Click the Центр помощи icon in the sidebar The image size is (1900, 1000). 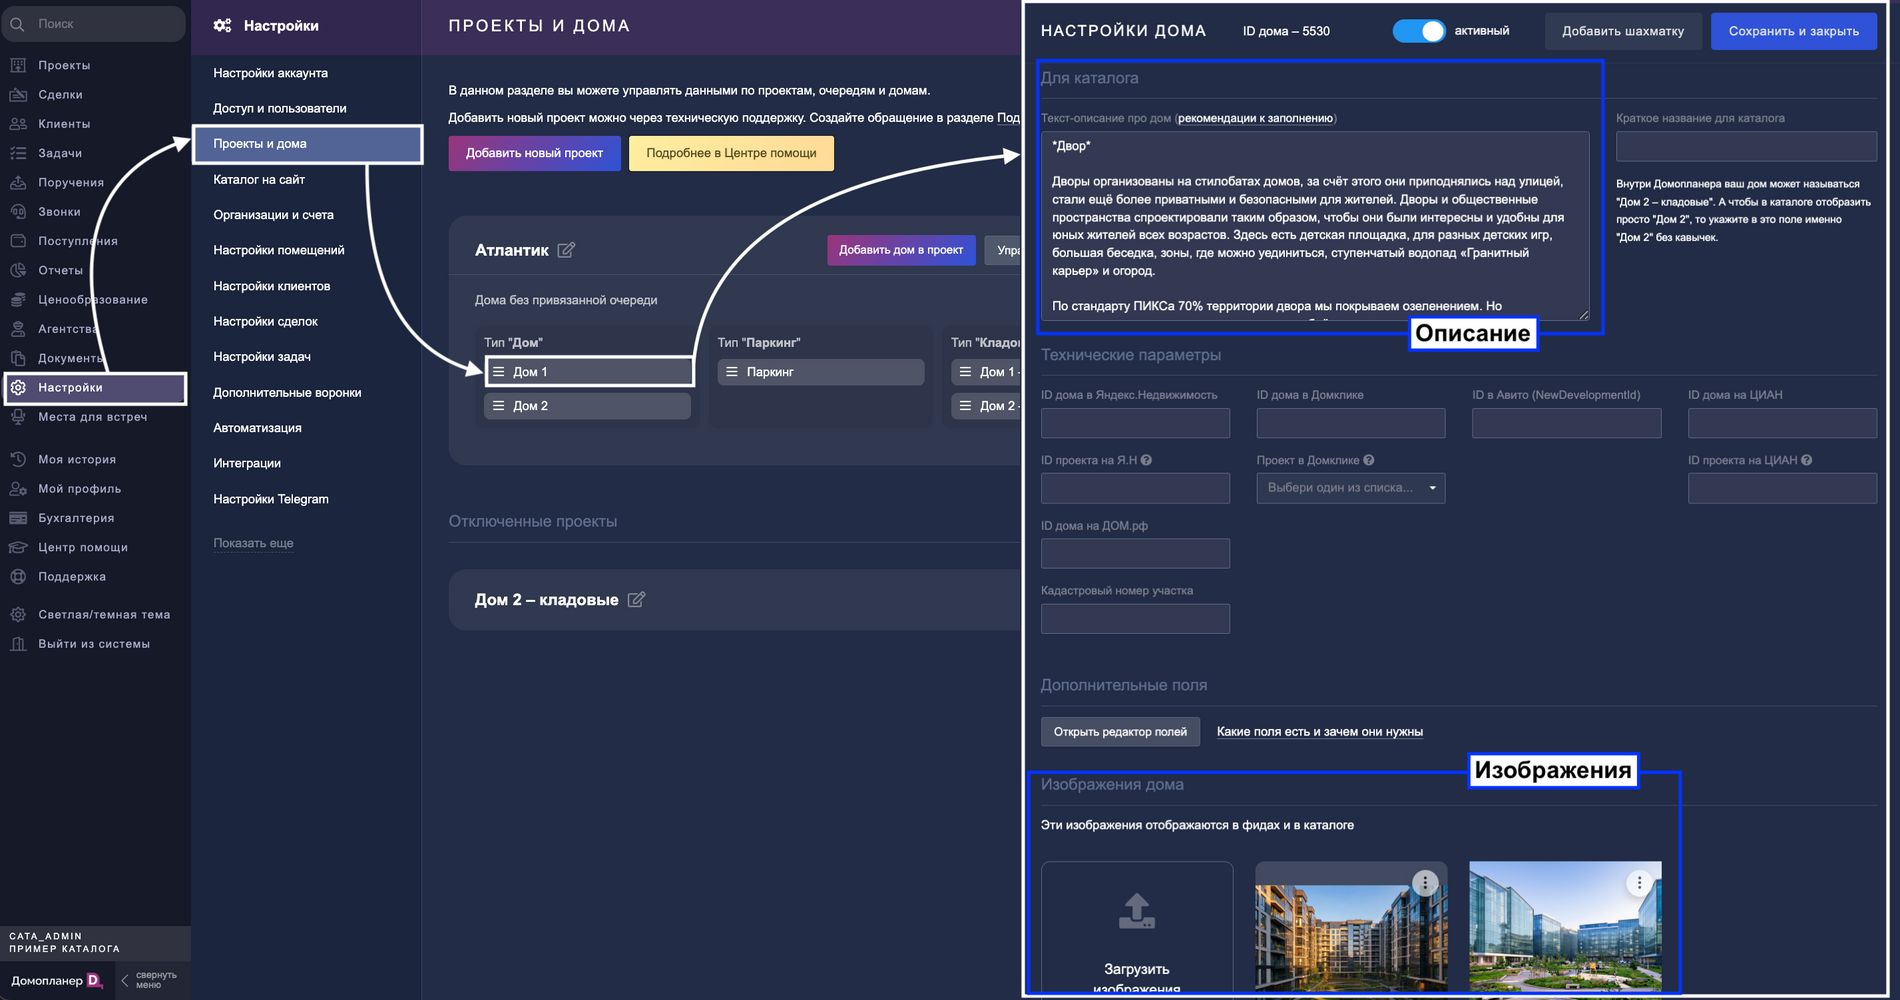(18, 547)
